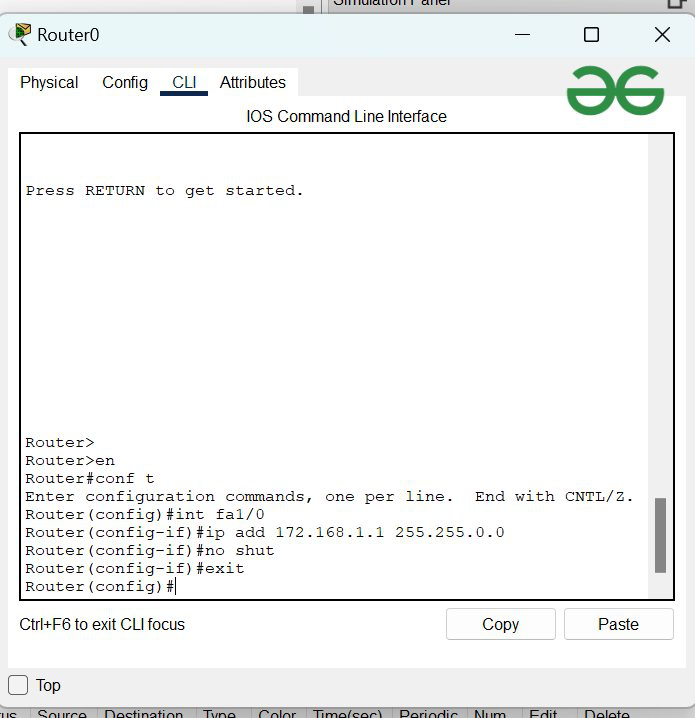Screen dimensions: 695x718
Task: Click the Type column header
Action: (219, 714)
